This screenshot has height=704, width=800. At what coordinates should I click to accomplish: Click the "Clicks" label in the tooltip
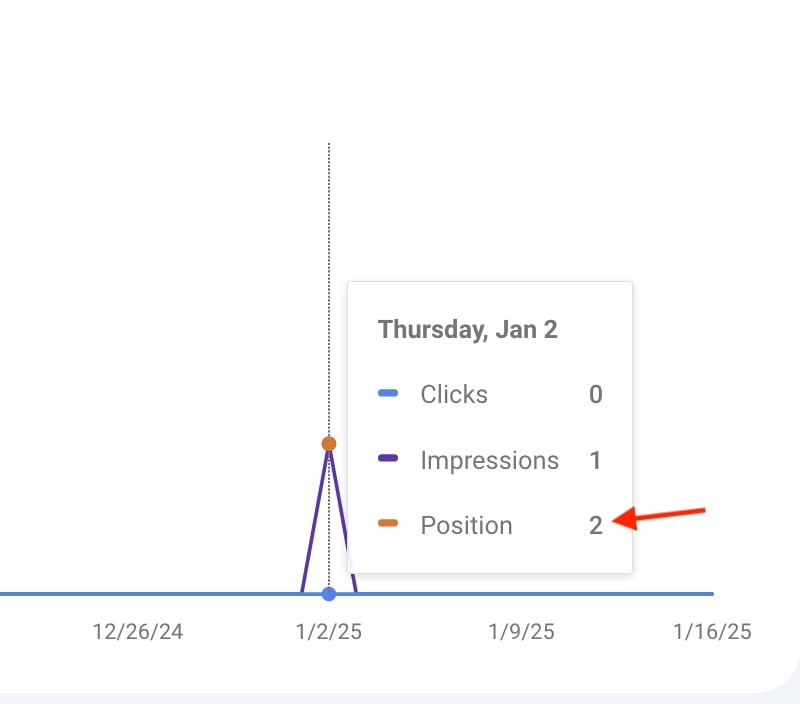pos(454,394)
